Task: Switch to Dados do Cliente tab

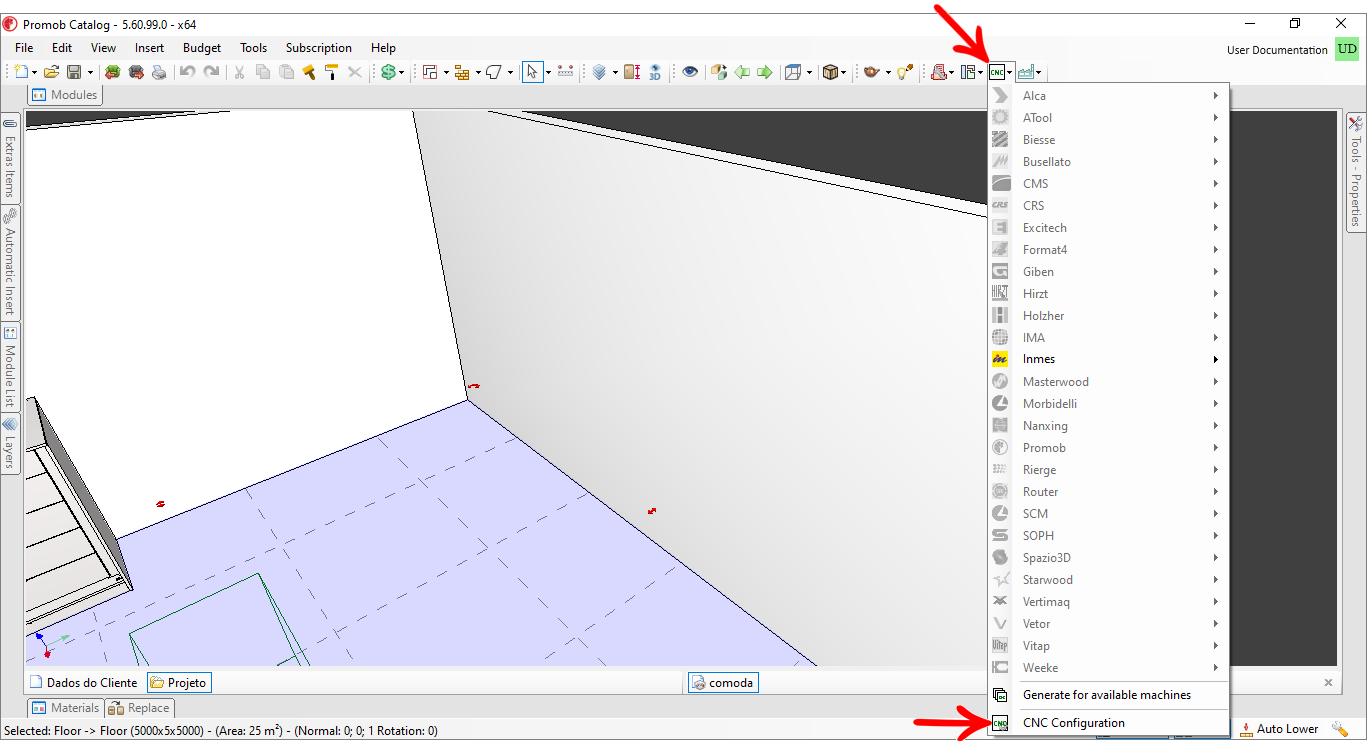Action: click(x=84, y=683)
